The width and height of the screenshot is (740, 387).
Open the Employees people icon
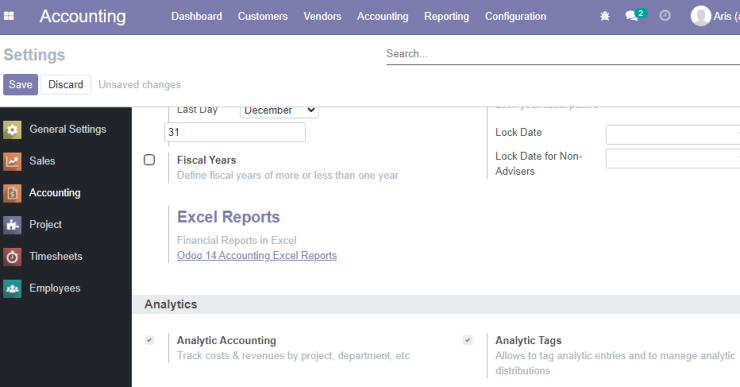[12, 288]
